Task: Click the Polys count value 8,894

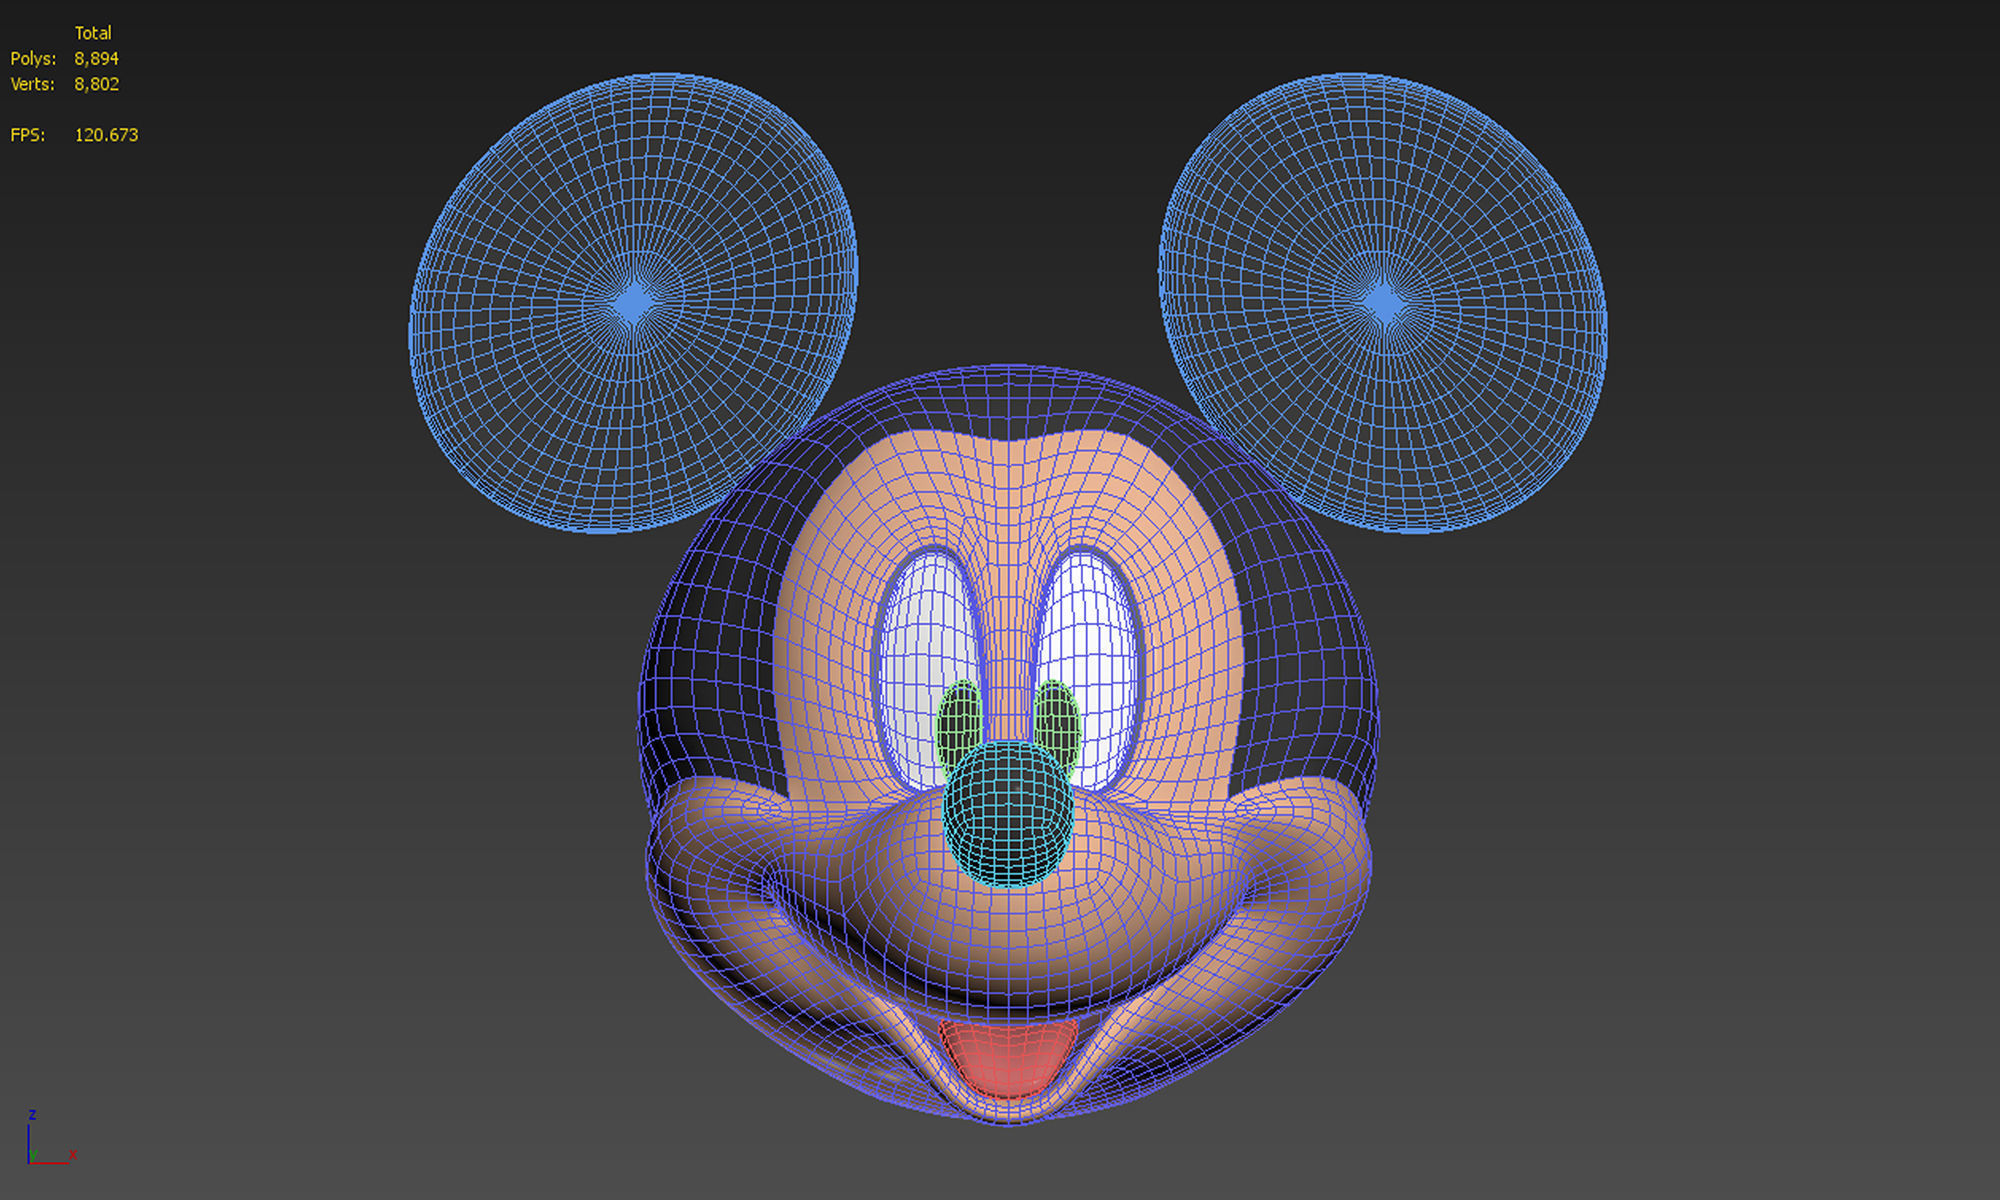Action: click(96, 59)
